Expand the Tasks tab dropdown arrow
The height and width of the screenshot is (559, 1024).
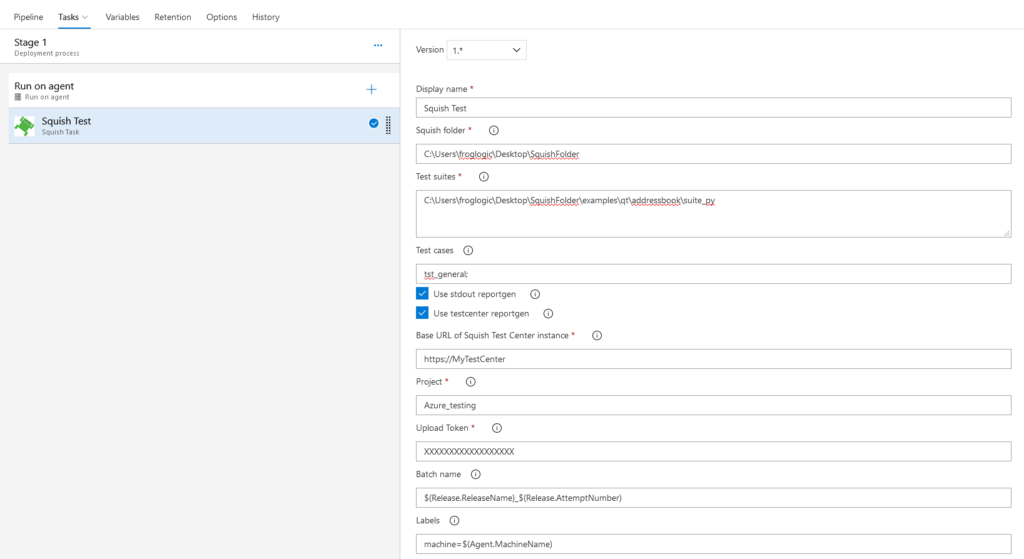pos(85,17)
